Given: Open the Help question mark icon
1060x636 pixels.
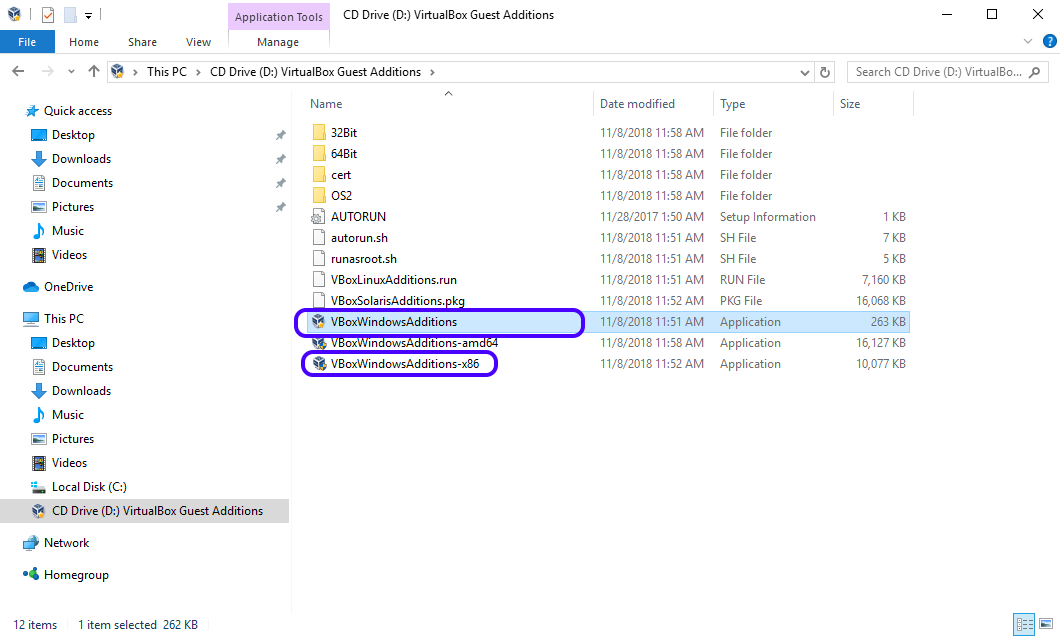Looking at the screenshot, I should click(x=1049, y=41).
